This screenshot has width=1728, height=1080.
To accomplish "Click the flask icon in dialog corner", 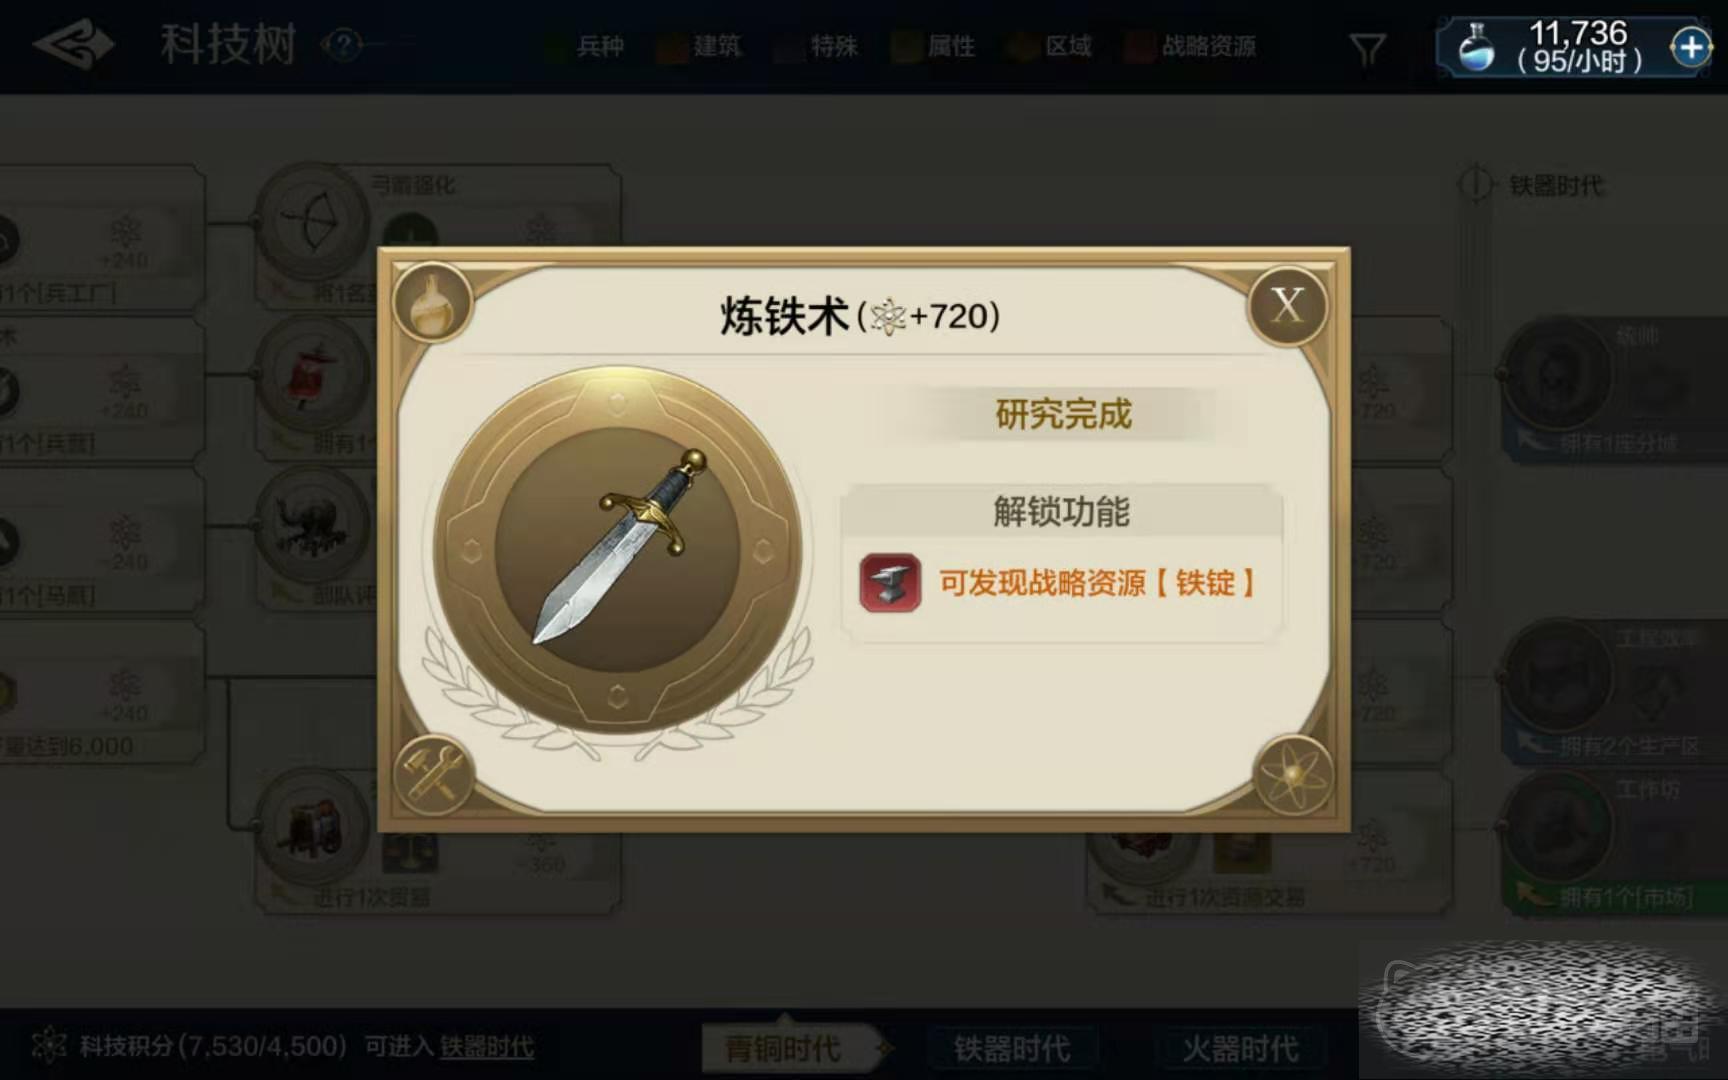I will (x=433, y=302).
